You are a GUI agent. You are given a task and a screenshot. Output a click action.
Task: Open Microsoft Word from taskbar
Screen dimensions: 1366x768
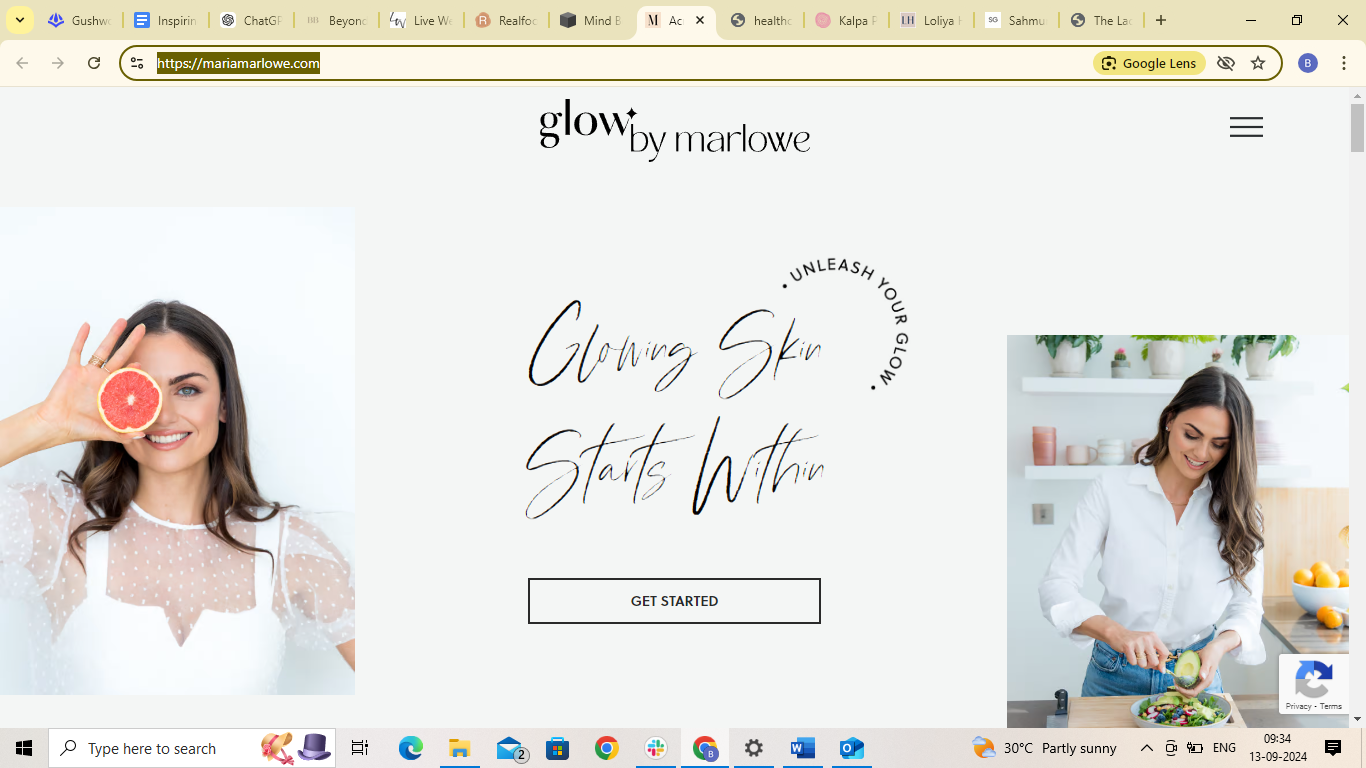point(803,748)
